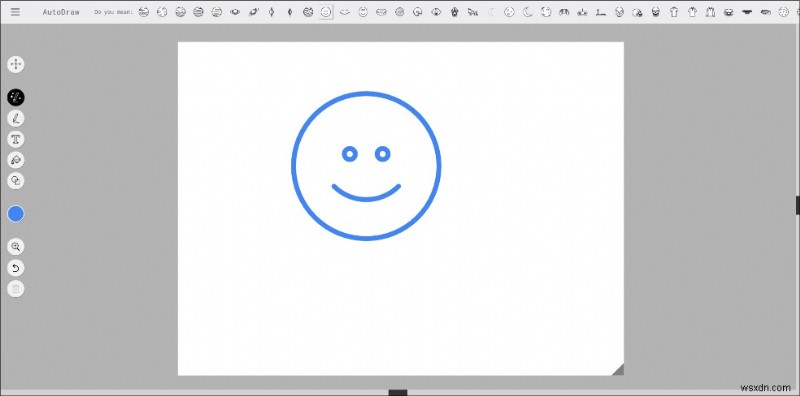Click the 'Do you mean:' label

(x=114, y=12)
